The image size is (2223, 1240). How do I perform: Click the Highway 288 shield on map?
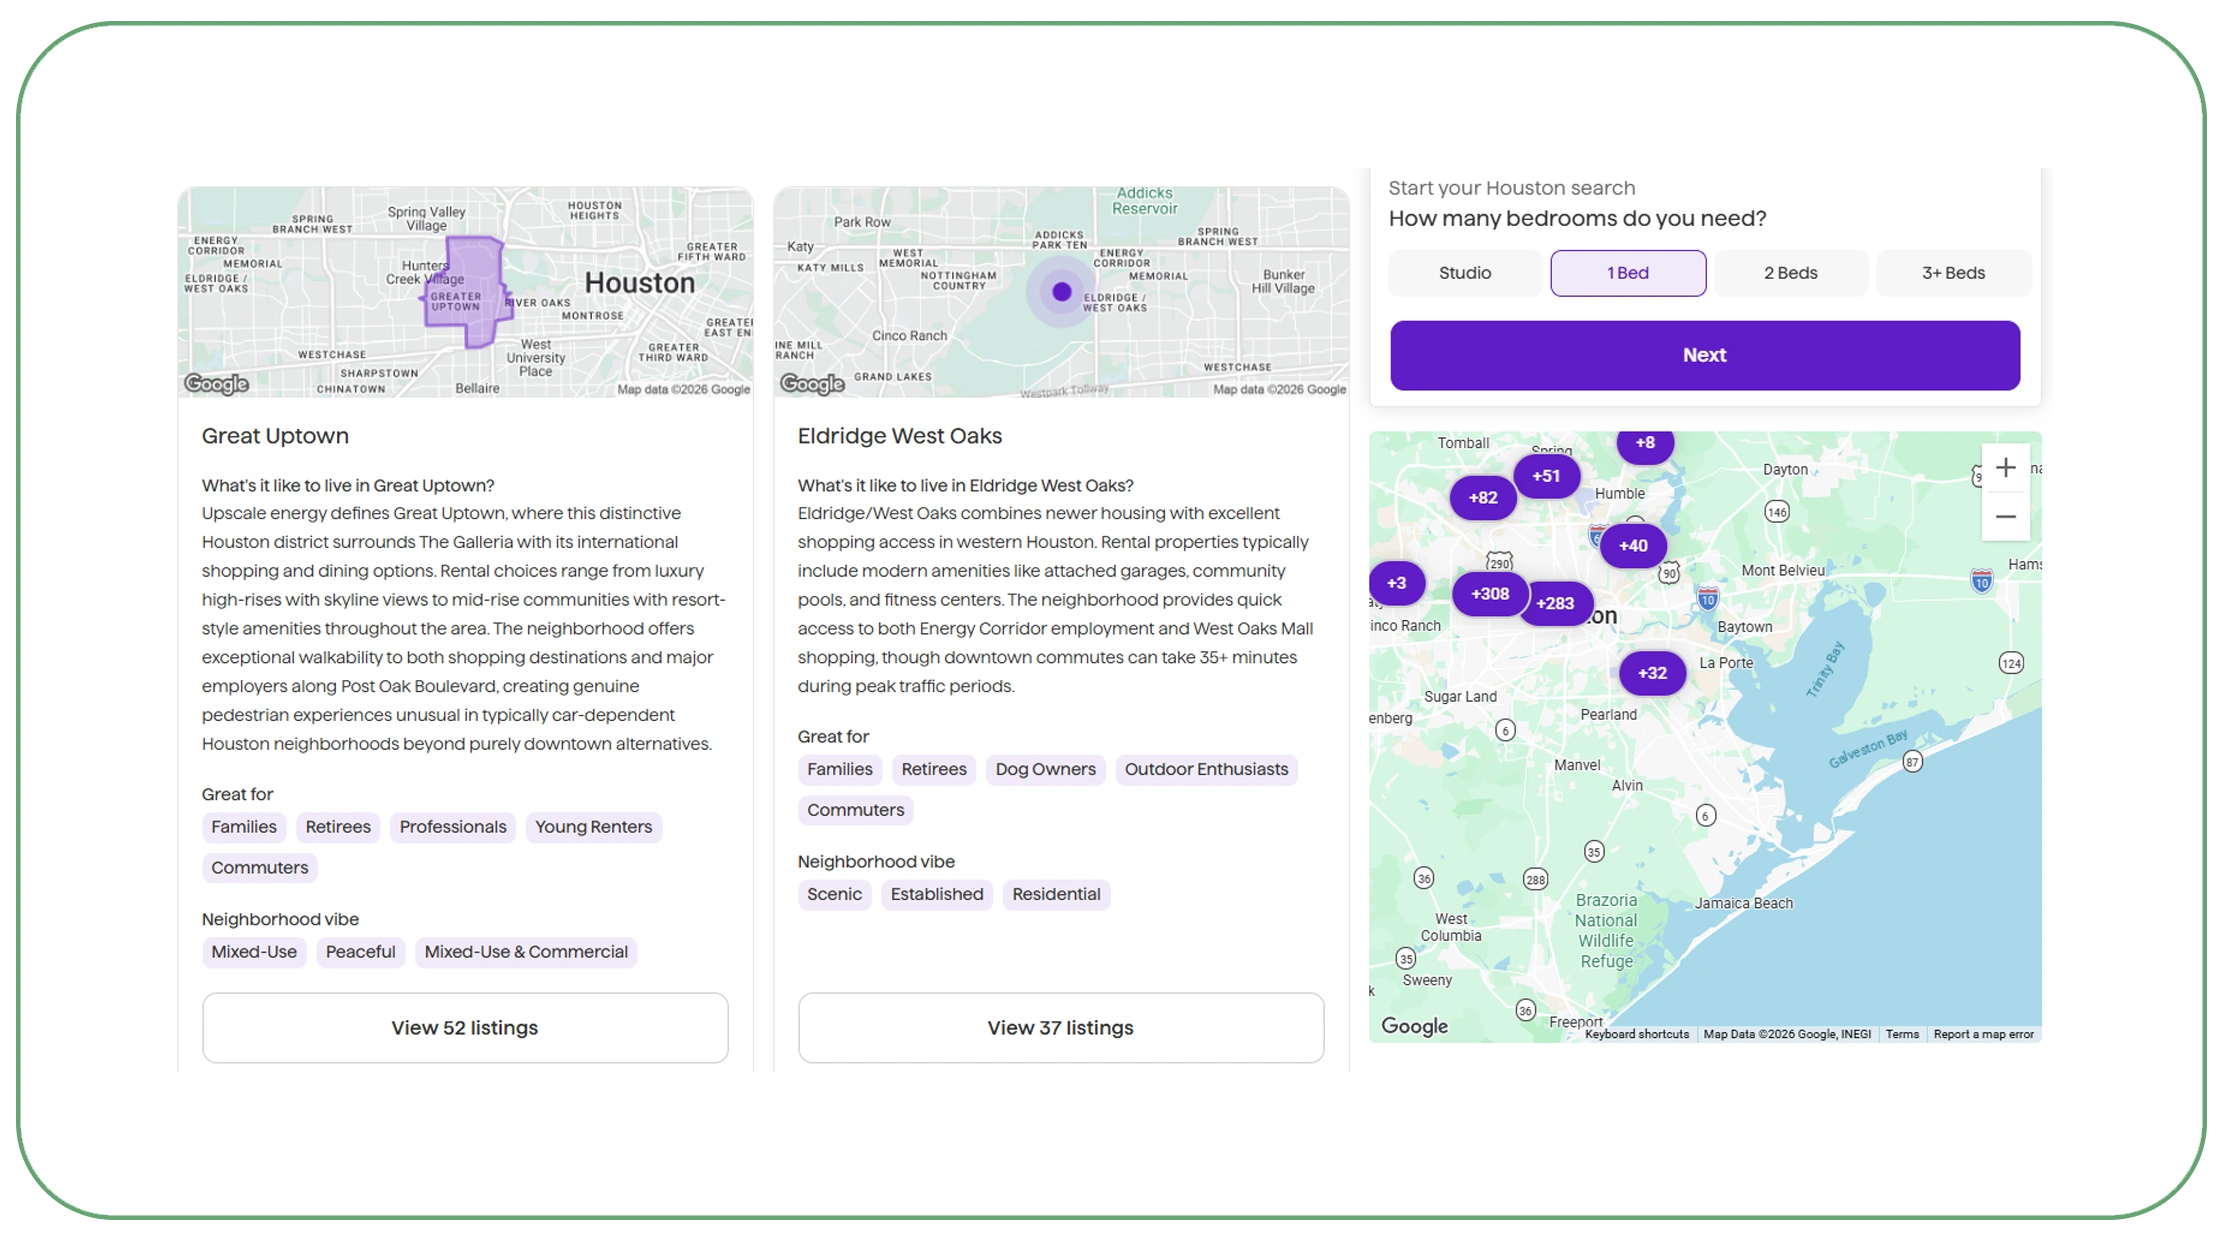pyautogui.click(x=1535, y=880)
